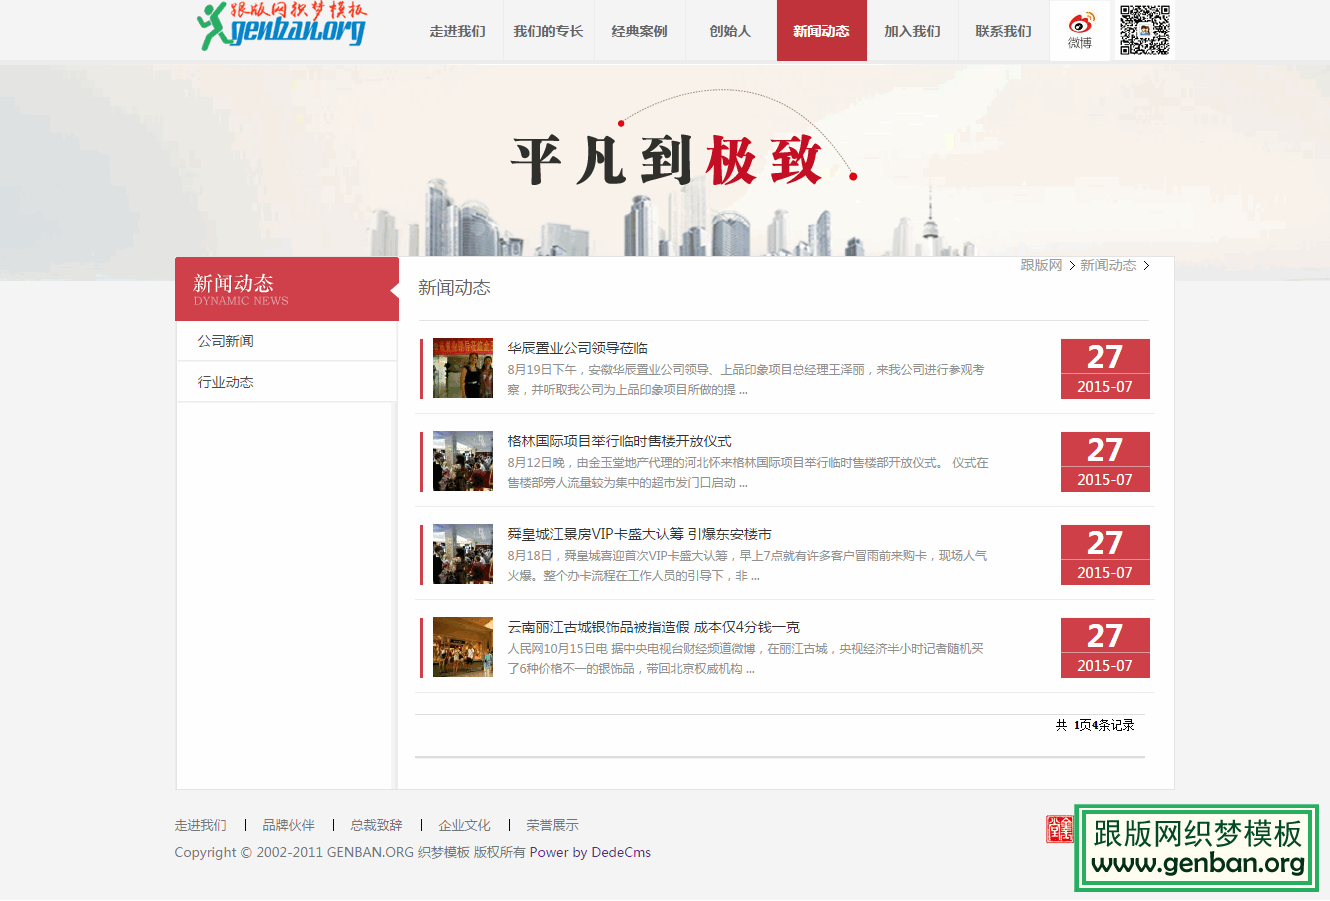The height and width of the screenshot is (901, 1330).
Task: Click the 27 2015-07 date badge on first article
Action: point(1105,368)
